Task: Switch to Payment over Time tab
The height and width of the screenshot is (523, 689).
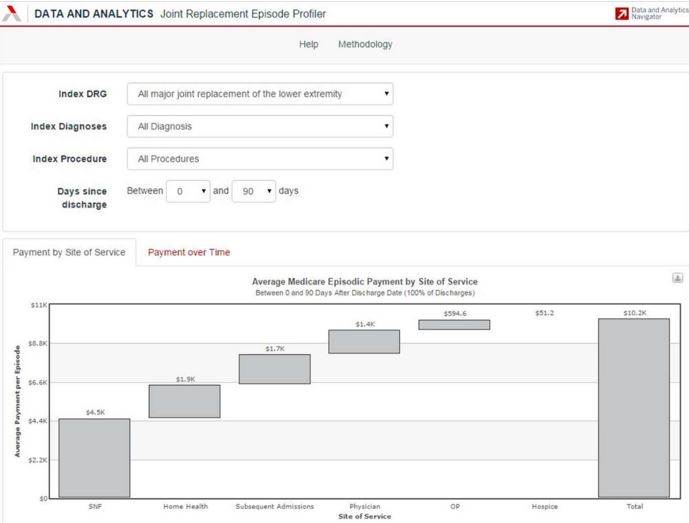Action: pyautogui.click(x=188, y=252)
